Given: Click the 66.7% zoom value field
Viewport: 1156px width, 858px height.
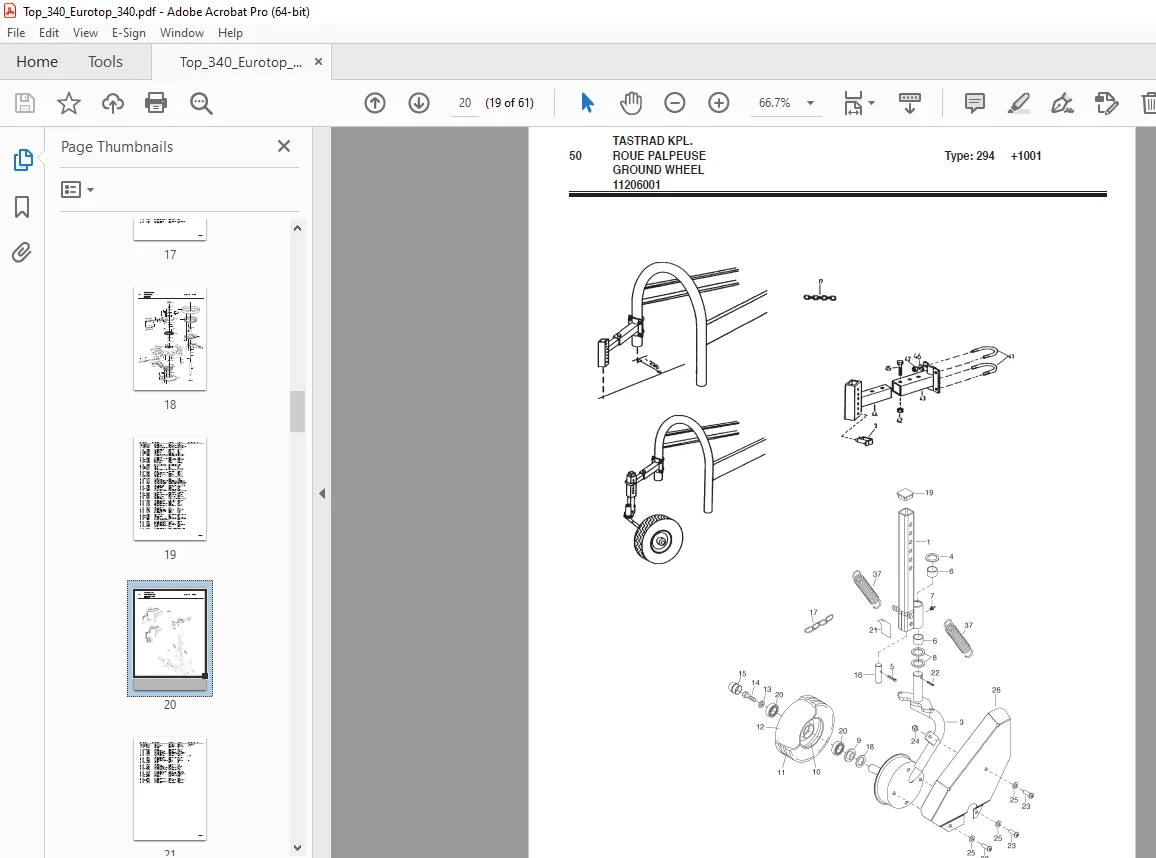Looking at the screenshot, I should 775,103.
